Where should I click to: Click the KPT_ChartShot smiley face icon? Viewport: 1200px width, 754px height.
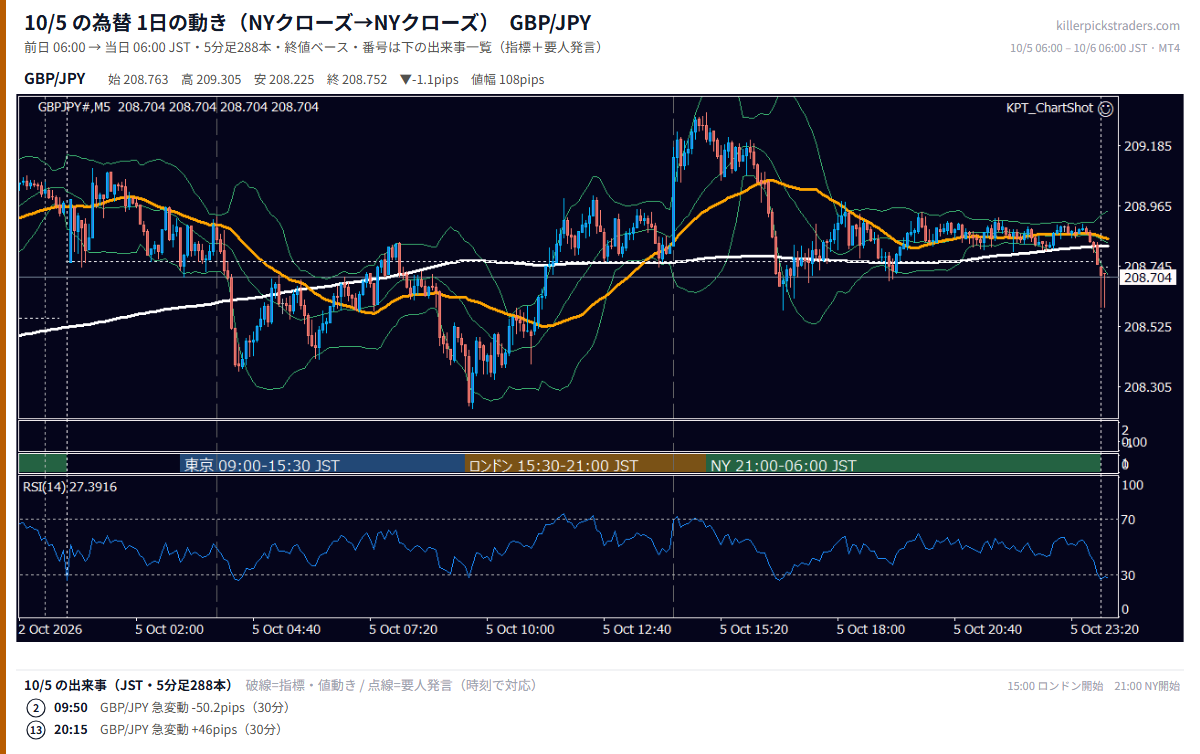tap(1105, 107)
